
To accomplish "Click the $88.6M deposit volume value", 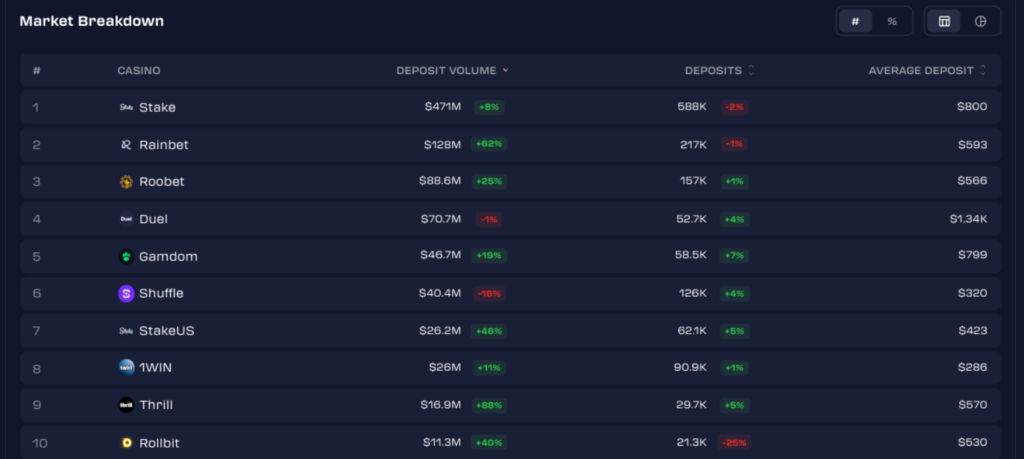I will click(440, 182).
